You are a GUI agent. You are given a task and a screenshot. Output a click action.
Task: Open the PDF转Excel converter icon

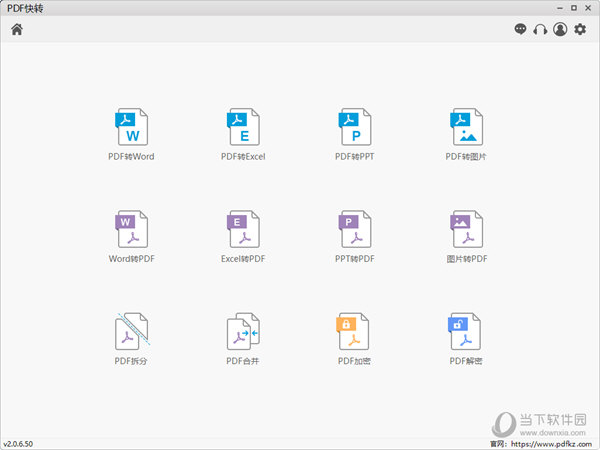(243, 127)
